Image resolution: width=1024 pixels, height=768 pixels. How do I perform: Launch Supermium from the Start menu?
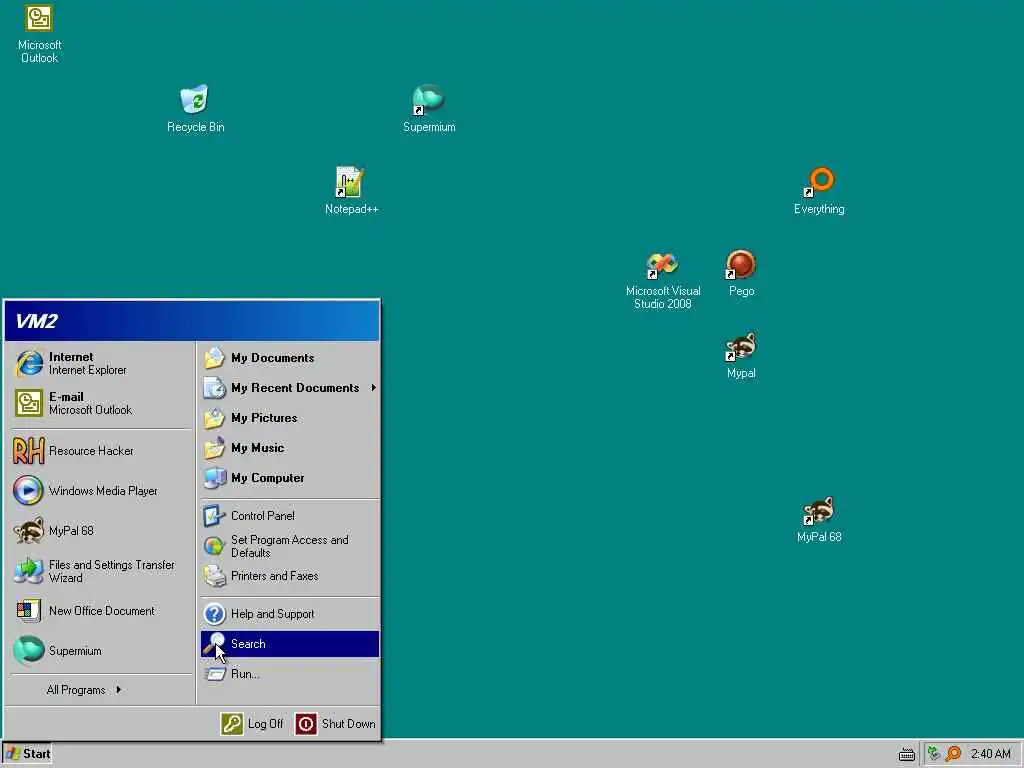[101, 650]
